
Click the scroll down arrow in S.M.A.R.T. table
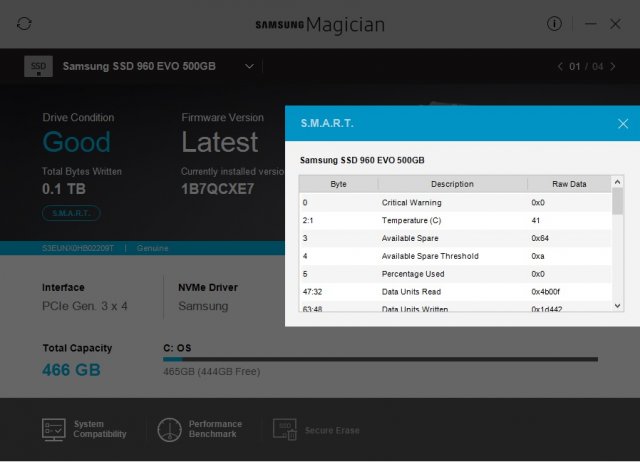click(x=618, y=306)
